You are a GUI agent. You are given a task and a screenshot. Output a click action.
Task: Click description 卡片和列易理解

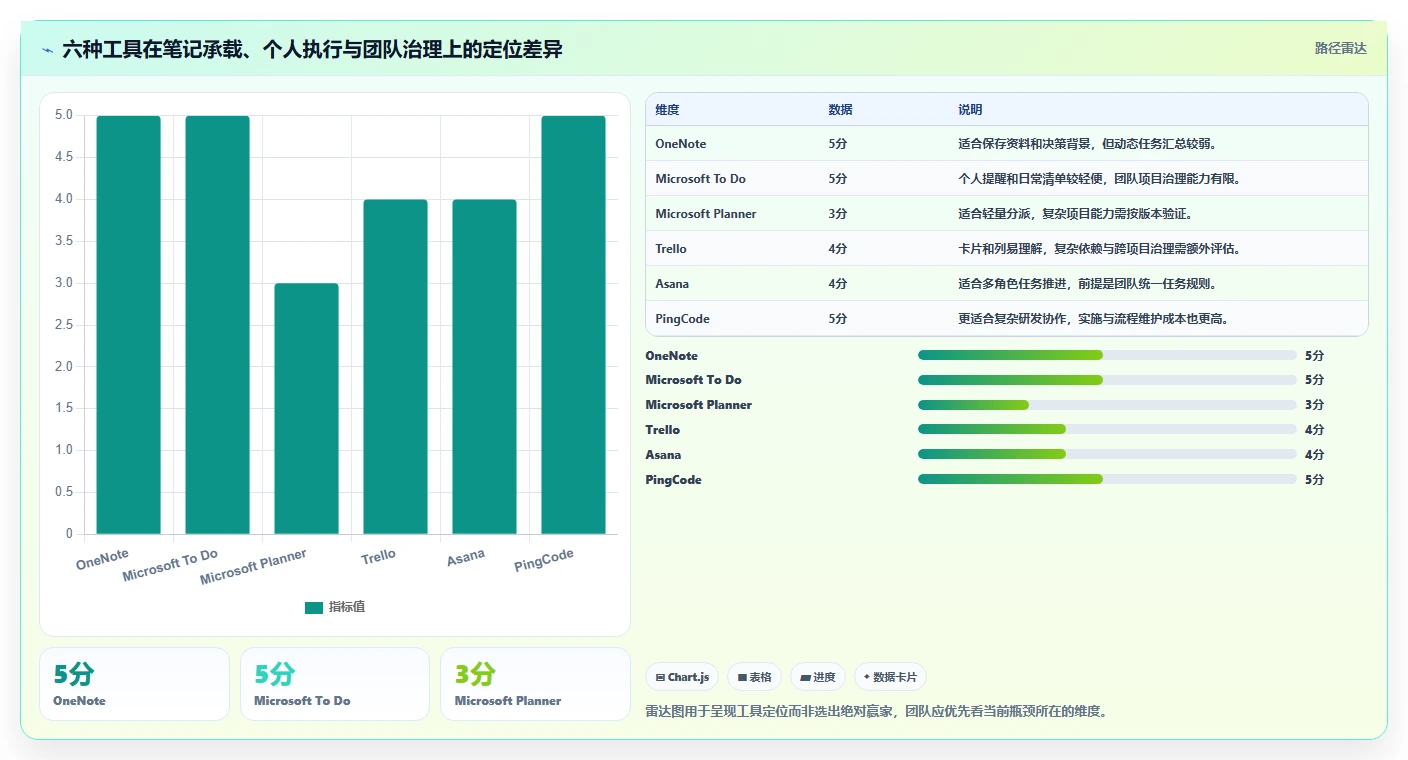point(1100,249)
